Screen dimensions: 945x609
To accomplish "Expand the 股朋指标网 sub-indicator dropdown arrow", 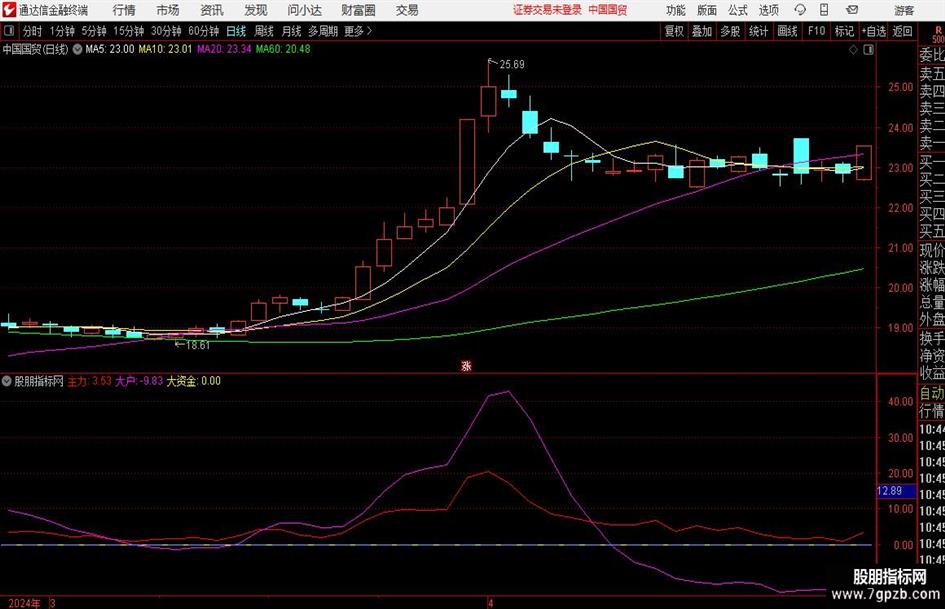I will (x=7, y=381).
